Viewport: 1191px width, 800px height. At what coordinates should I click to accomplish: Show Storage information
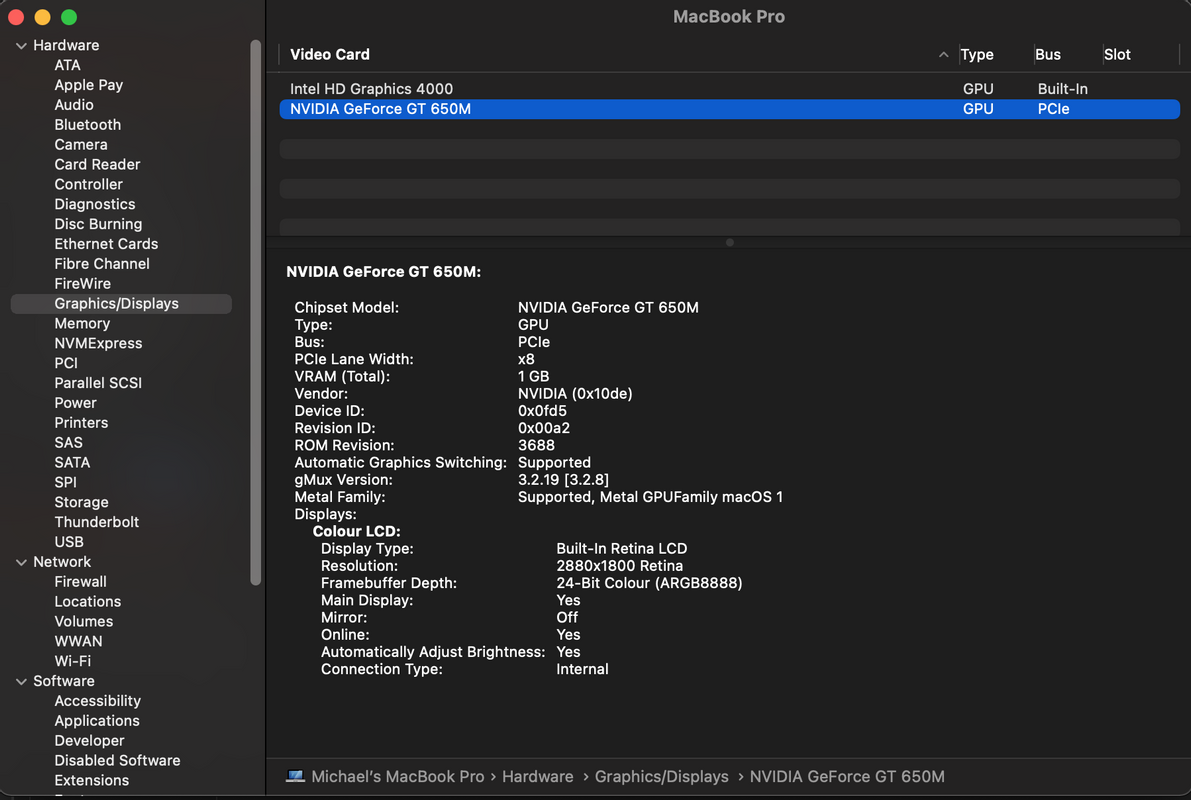point(81,502)
